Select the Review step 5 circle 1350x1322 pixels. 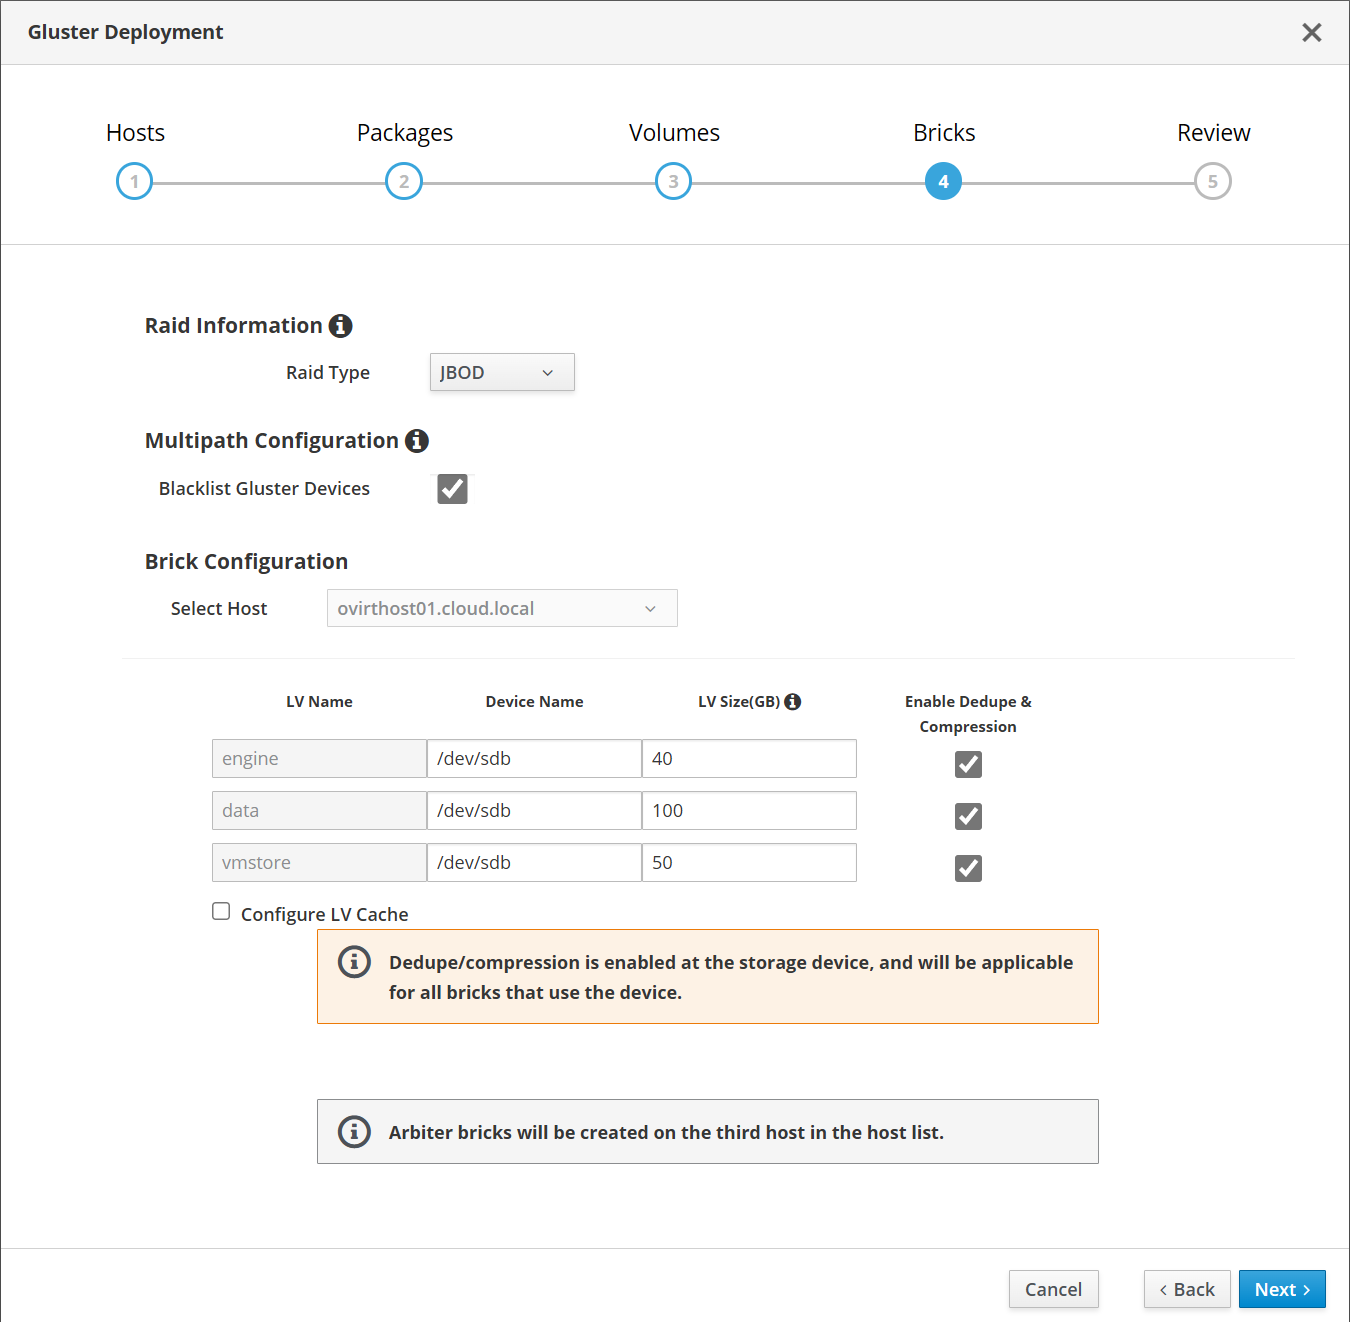pos(1212,182)
